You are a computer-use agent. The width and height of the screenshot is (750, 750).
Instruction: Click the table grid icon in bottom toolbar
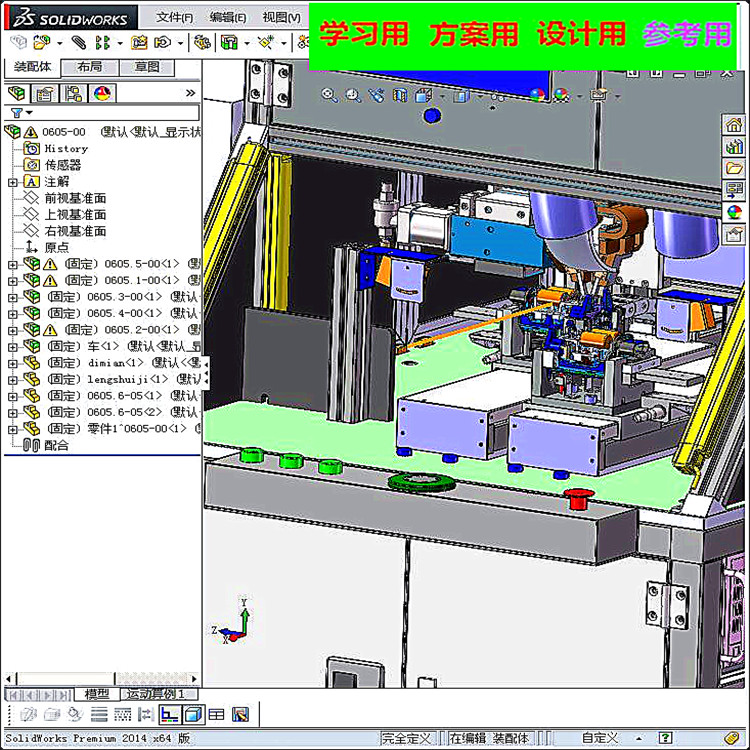216,715
